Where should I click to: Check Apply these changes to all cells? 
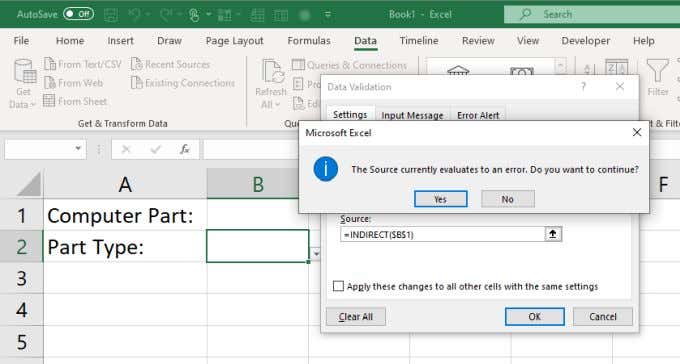[x=338, y=286]
